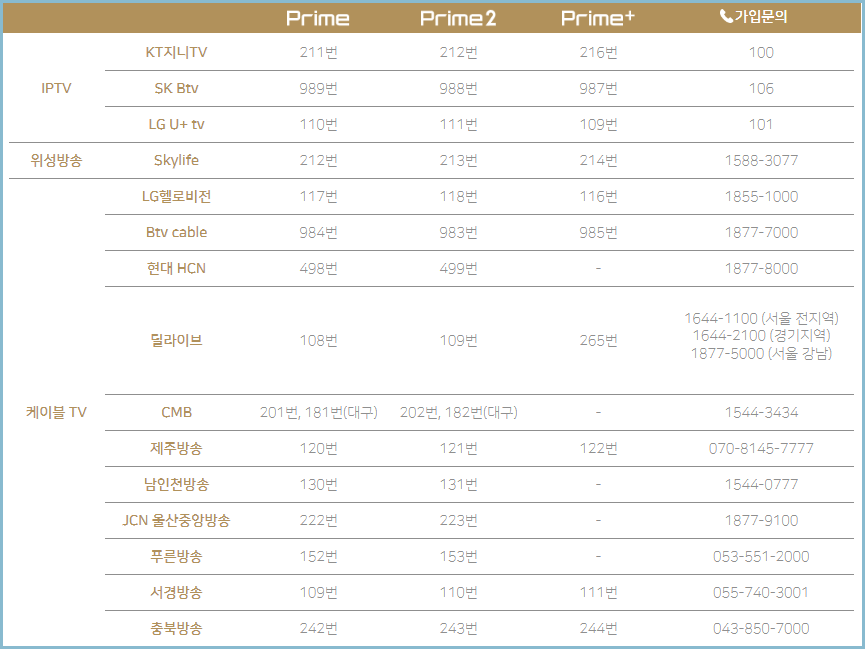Click 충북방송 Prime channel 242번

319,628
